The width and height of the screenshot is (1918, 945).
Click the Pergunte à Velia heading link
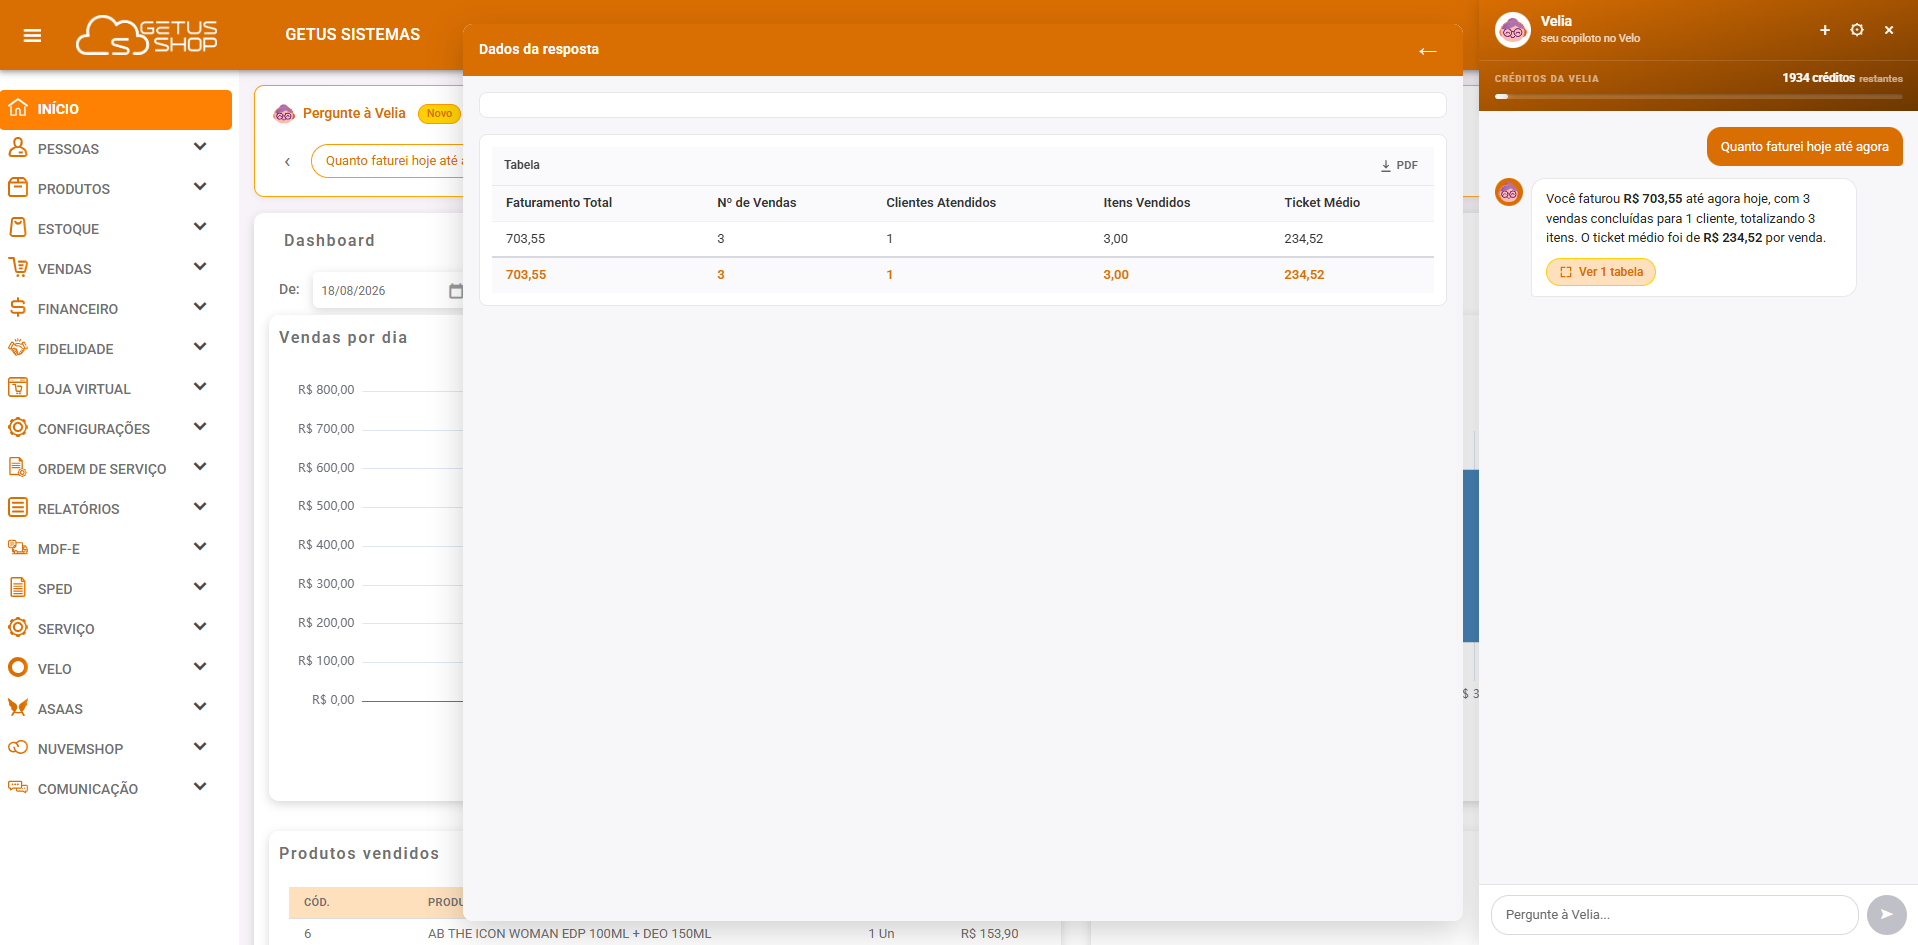[354, 113]
